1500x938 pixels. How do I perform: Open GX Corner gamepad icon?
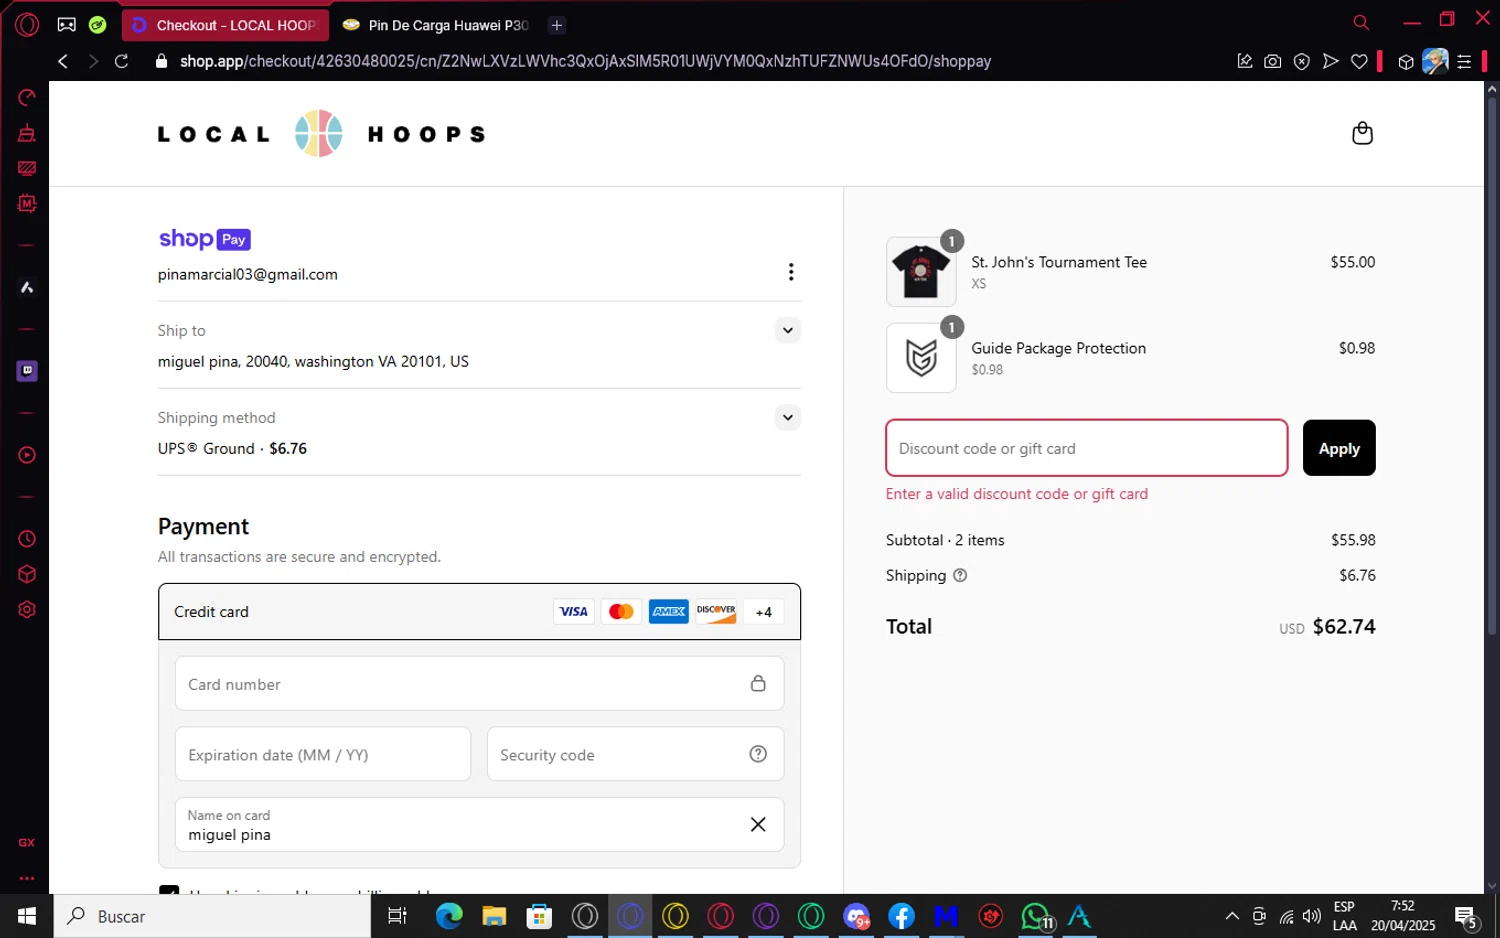click(x=66, y=25)
